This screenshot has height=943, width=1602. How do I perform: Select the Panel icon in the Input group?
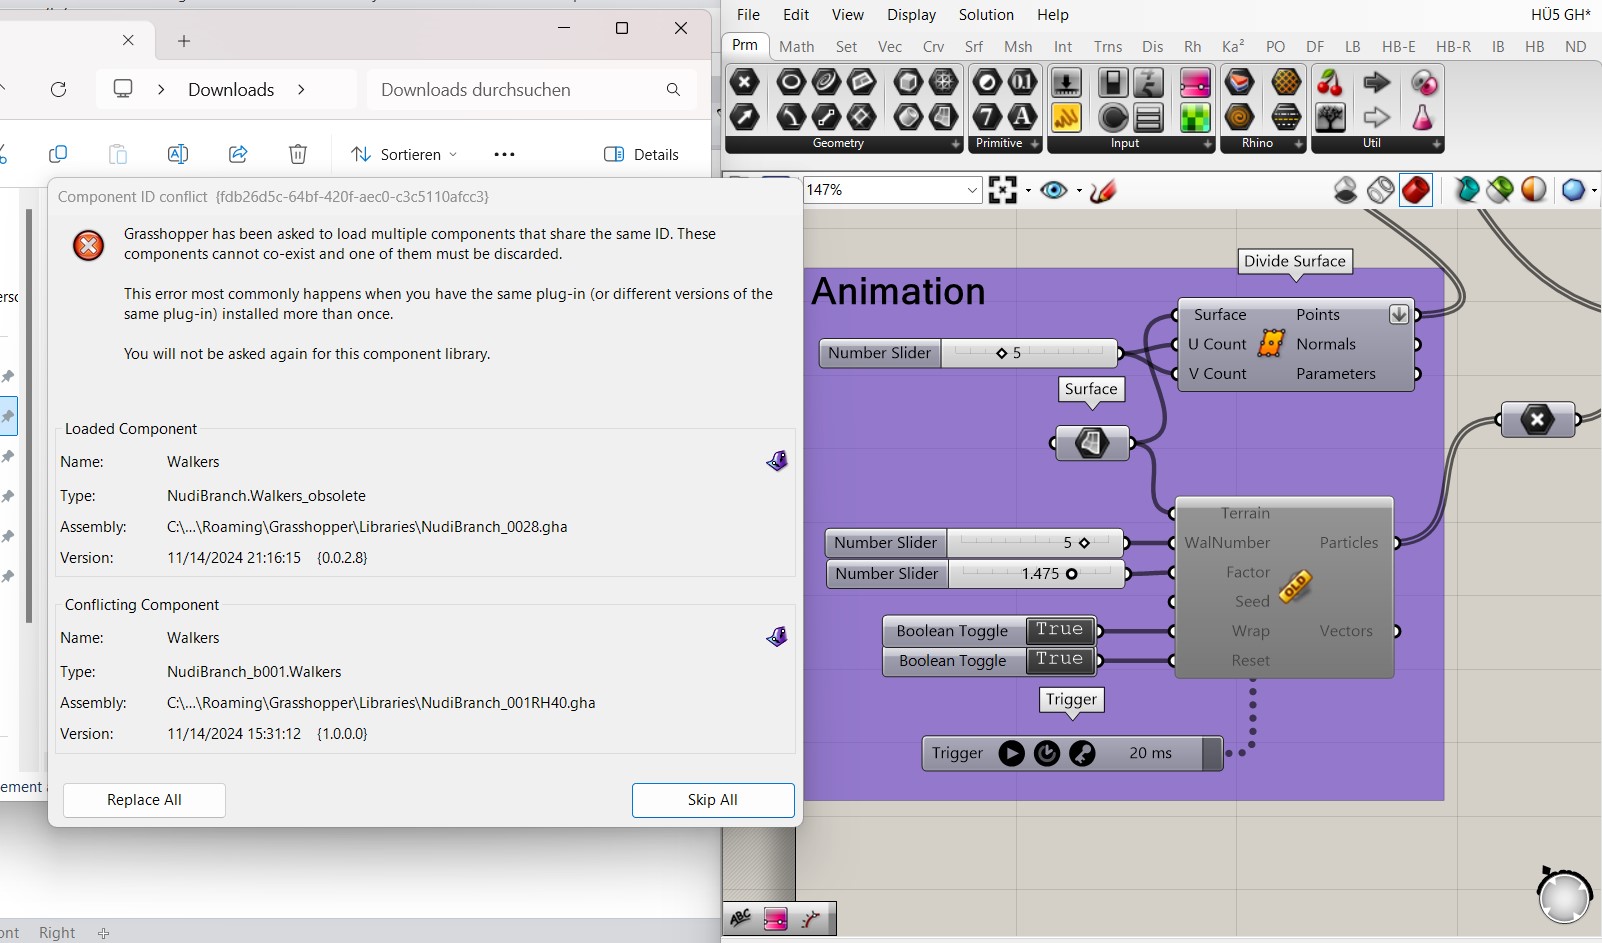pyautogui.click(x=1147, y=117)
